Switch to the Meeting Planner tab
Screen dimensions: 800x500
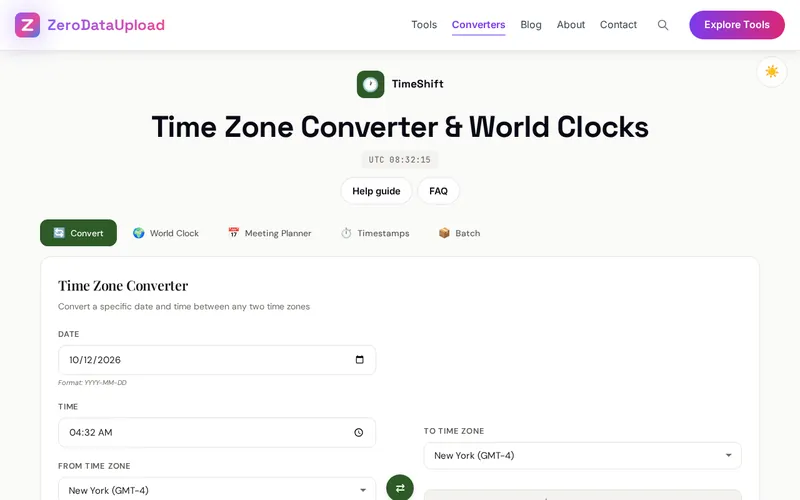pos(270,233)
